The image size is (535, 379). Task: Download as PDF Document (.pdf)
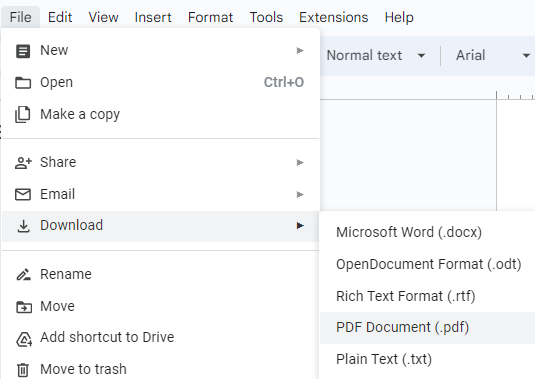pyautogui.click(x=428, y=327)
